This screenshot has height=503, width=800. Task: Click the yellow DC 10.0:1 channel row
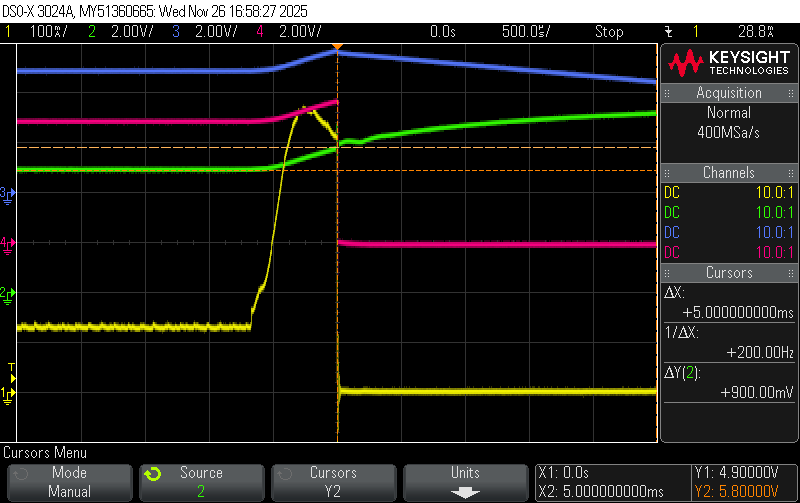(x=729, y=192)
